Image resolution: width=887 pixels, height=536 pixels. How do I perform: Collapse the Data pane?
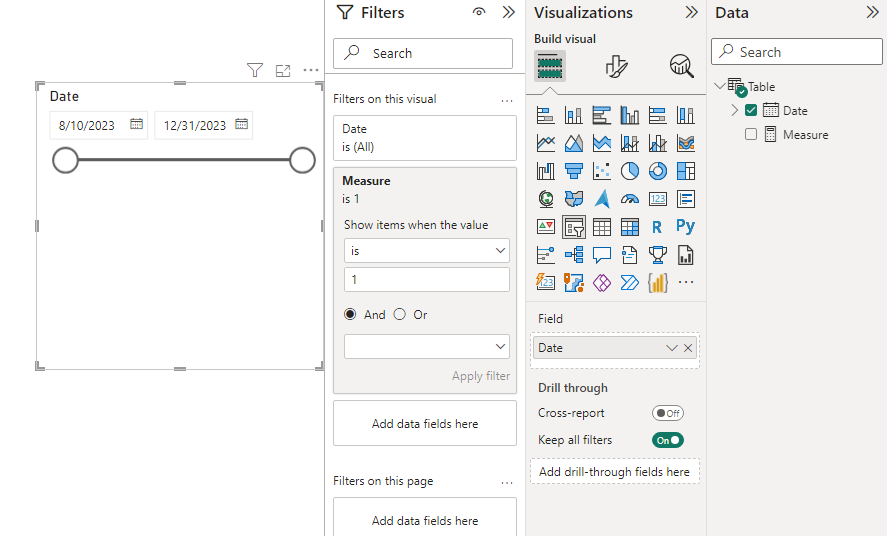click(x=872, y=12)
